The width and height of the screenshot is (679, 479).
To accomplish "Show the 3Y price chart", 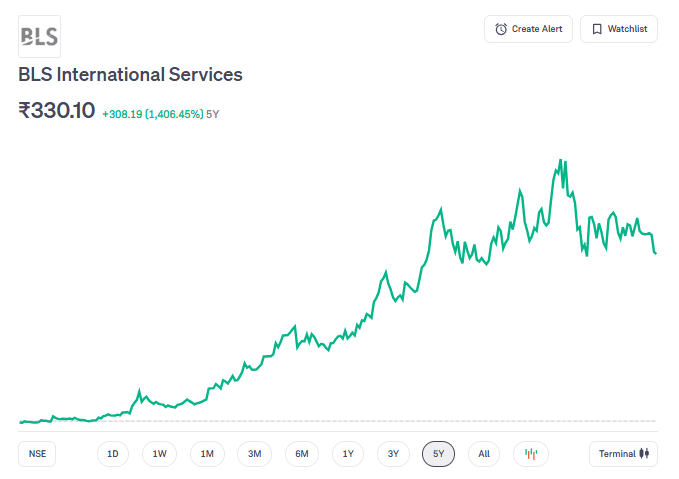I will (x=394, y=454).
